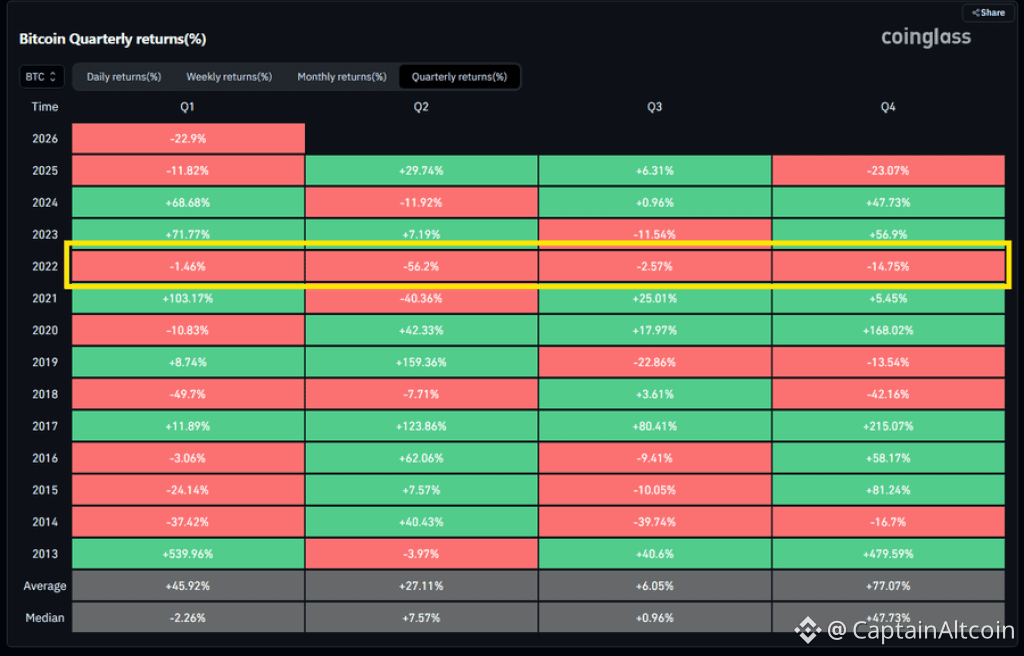The height and width of the screenshot is (656, 1024).
Task: Click the coinglass logo
Action: [926, 37]
